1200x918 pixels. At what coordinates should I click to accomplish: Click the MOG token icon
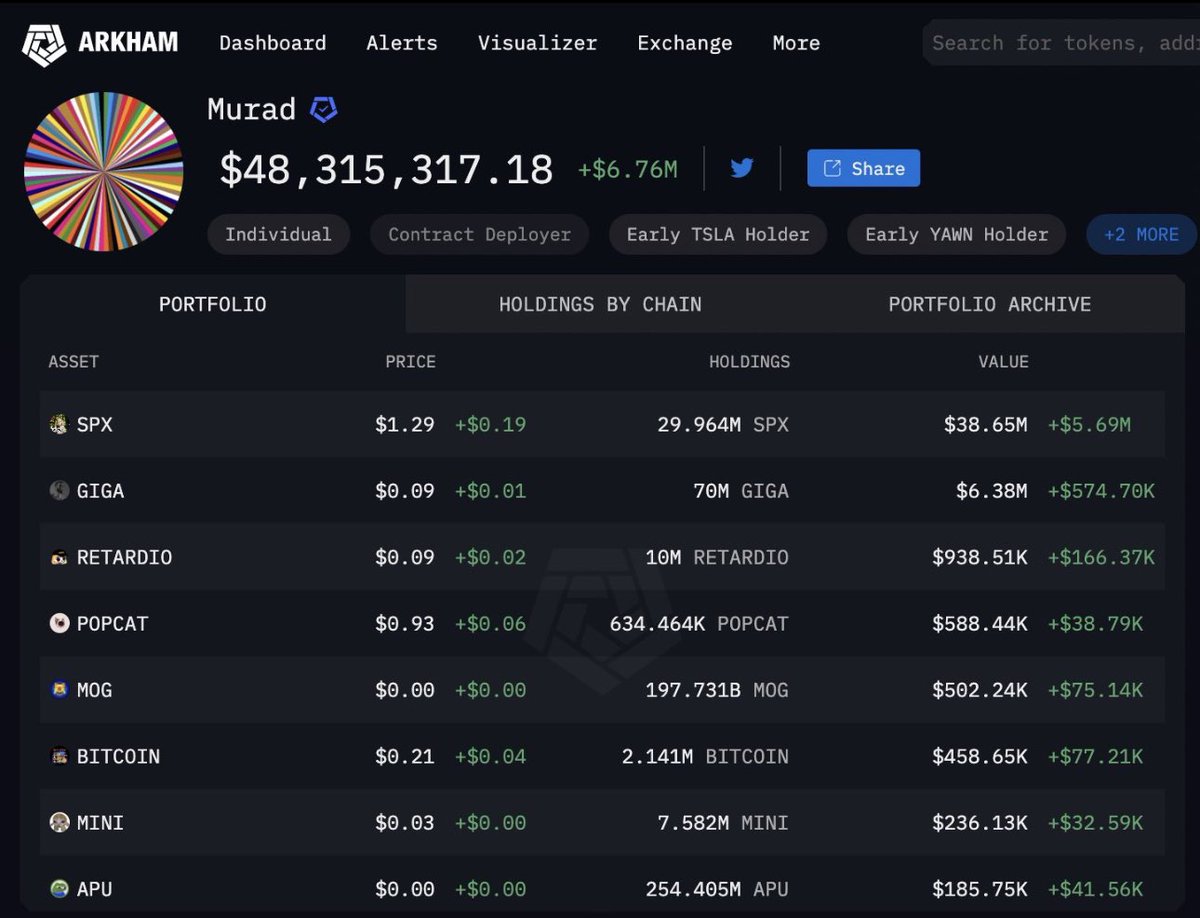point(59,690)
